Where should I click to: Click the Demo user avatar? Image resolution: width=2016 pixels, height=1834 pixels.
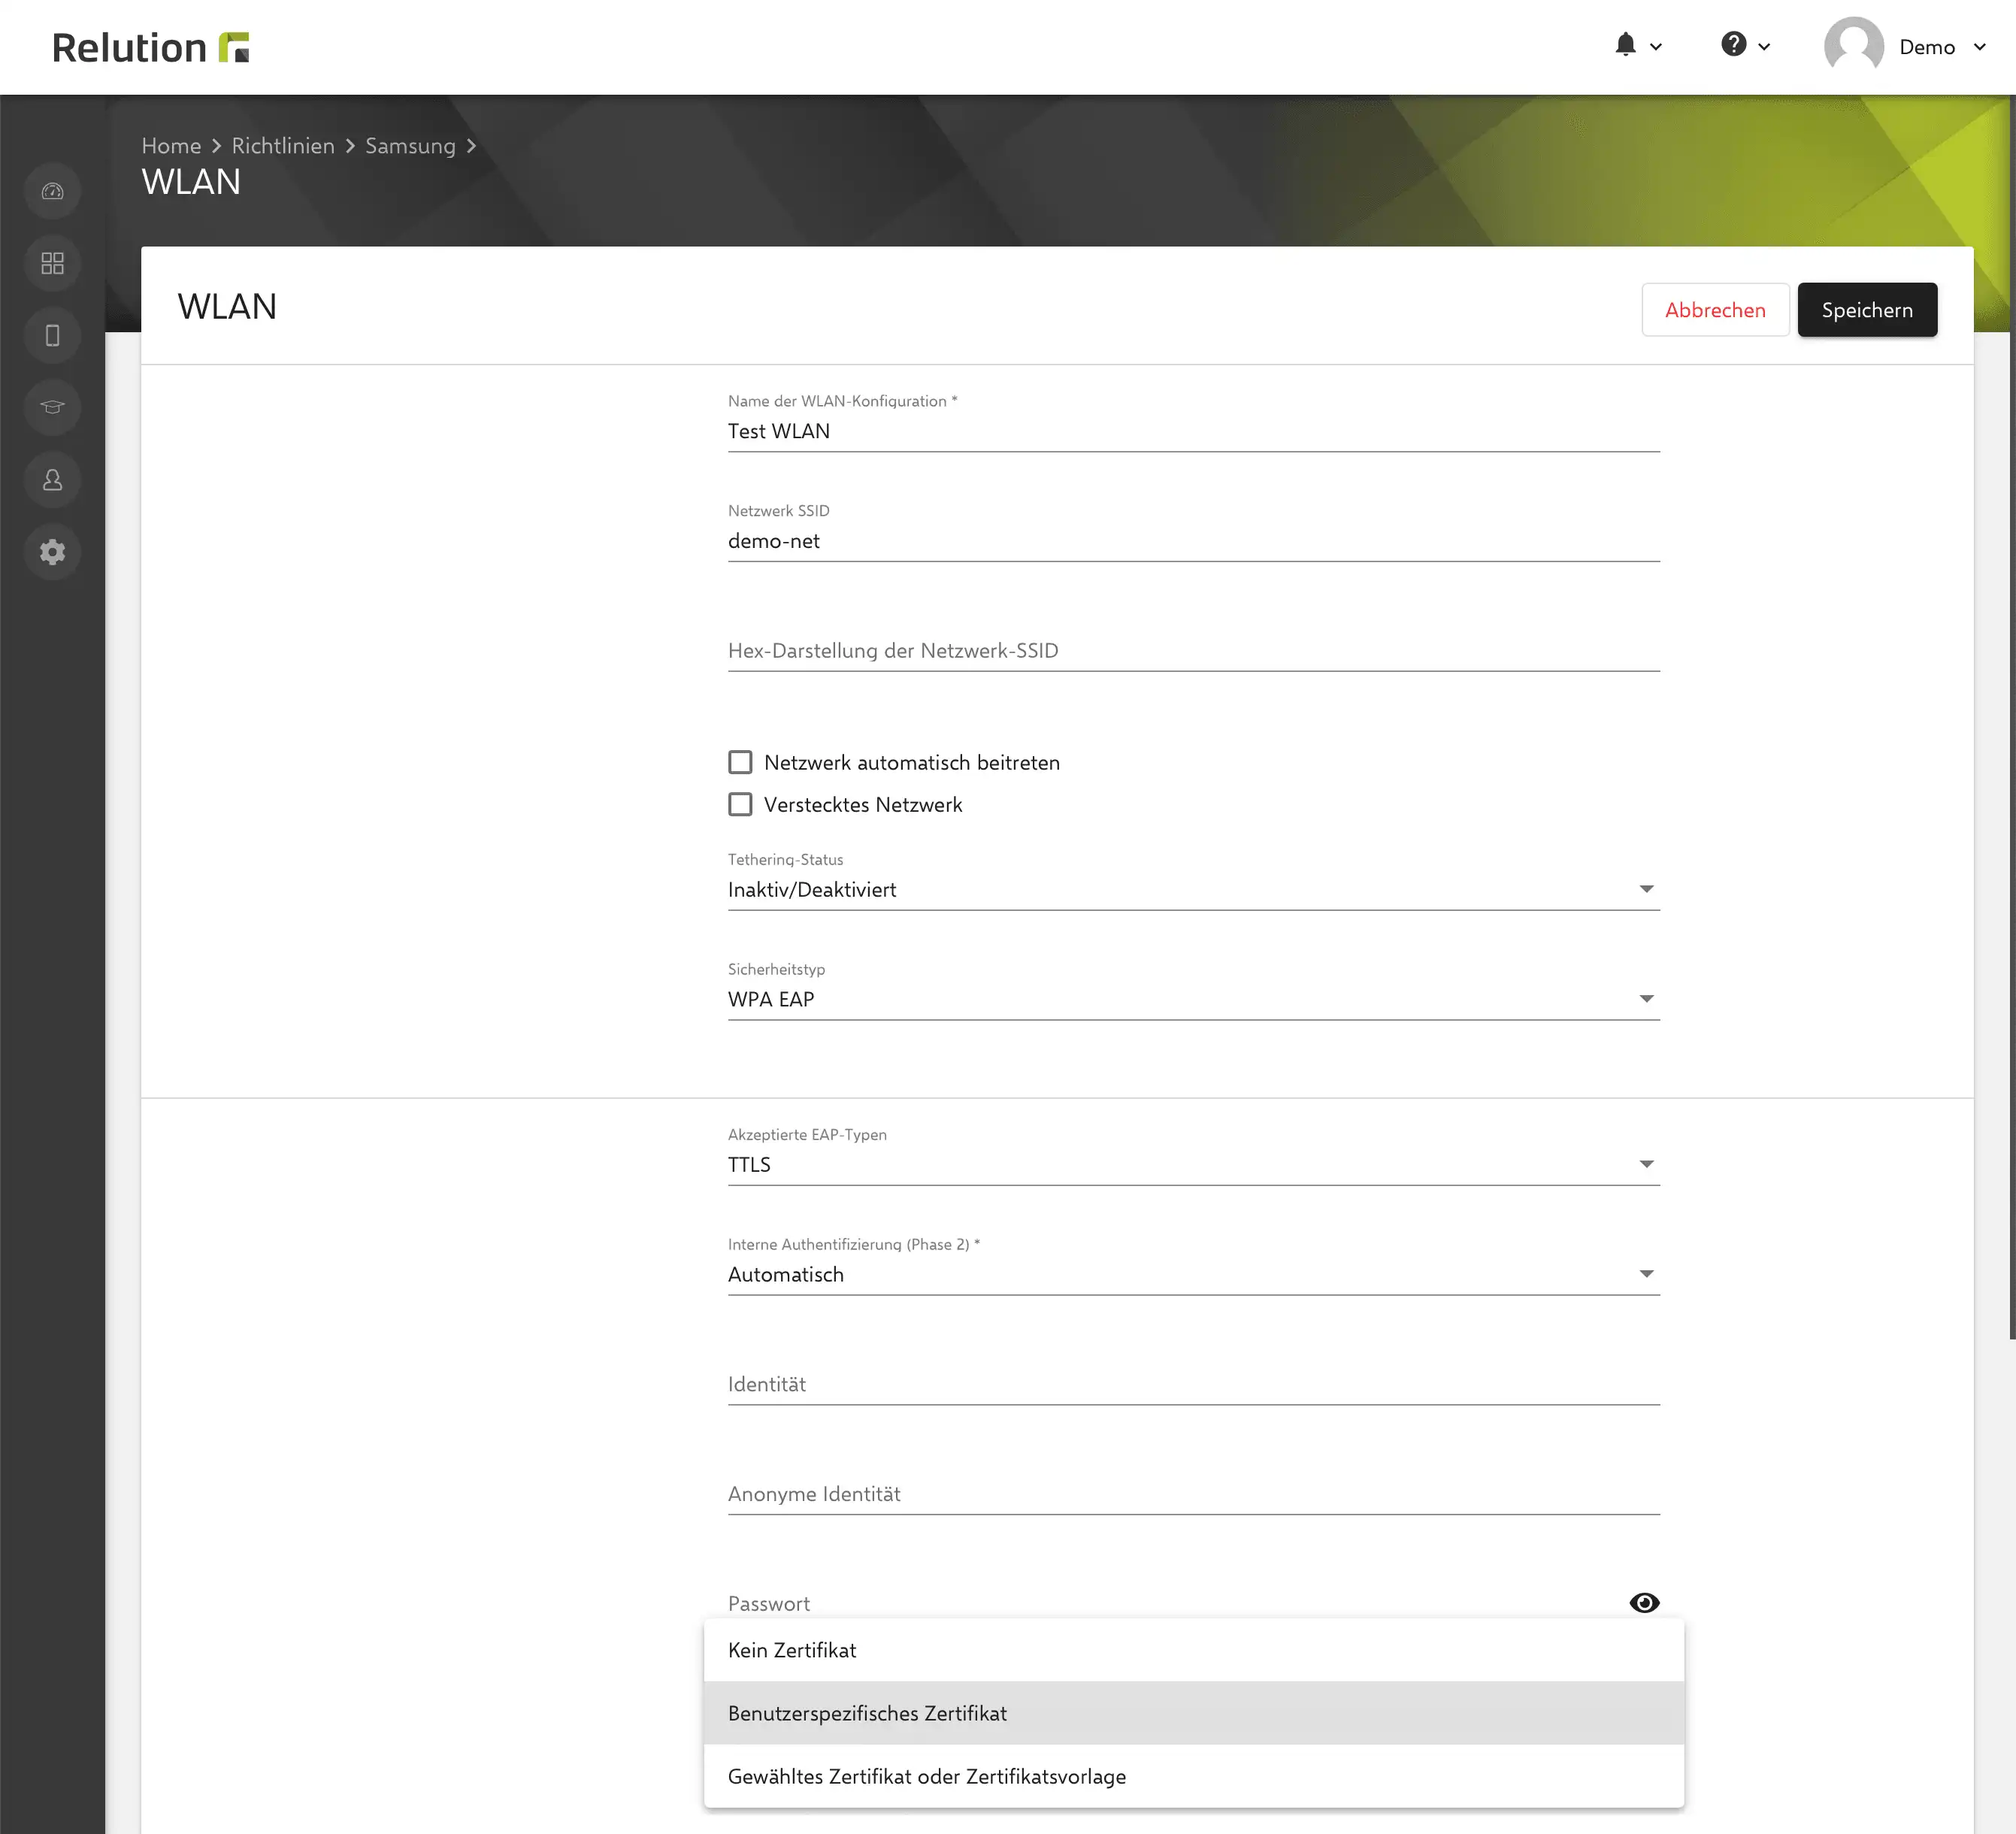coord(1854,46)
